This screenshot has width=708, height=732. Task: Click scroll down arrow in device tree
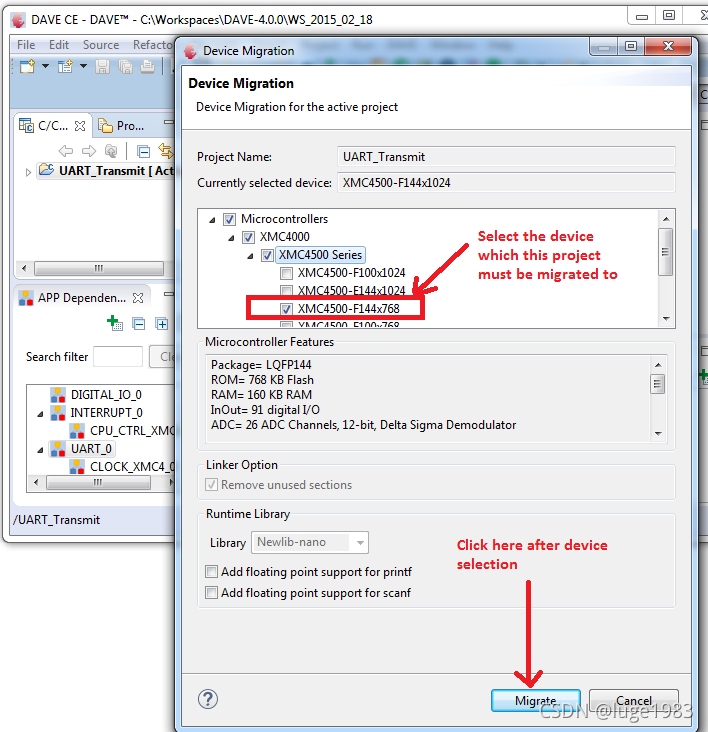point(666,319)
